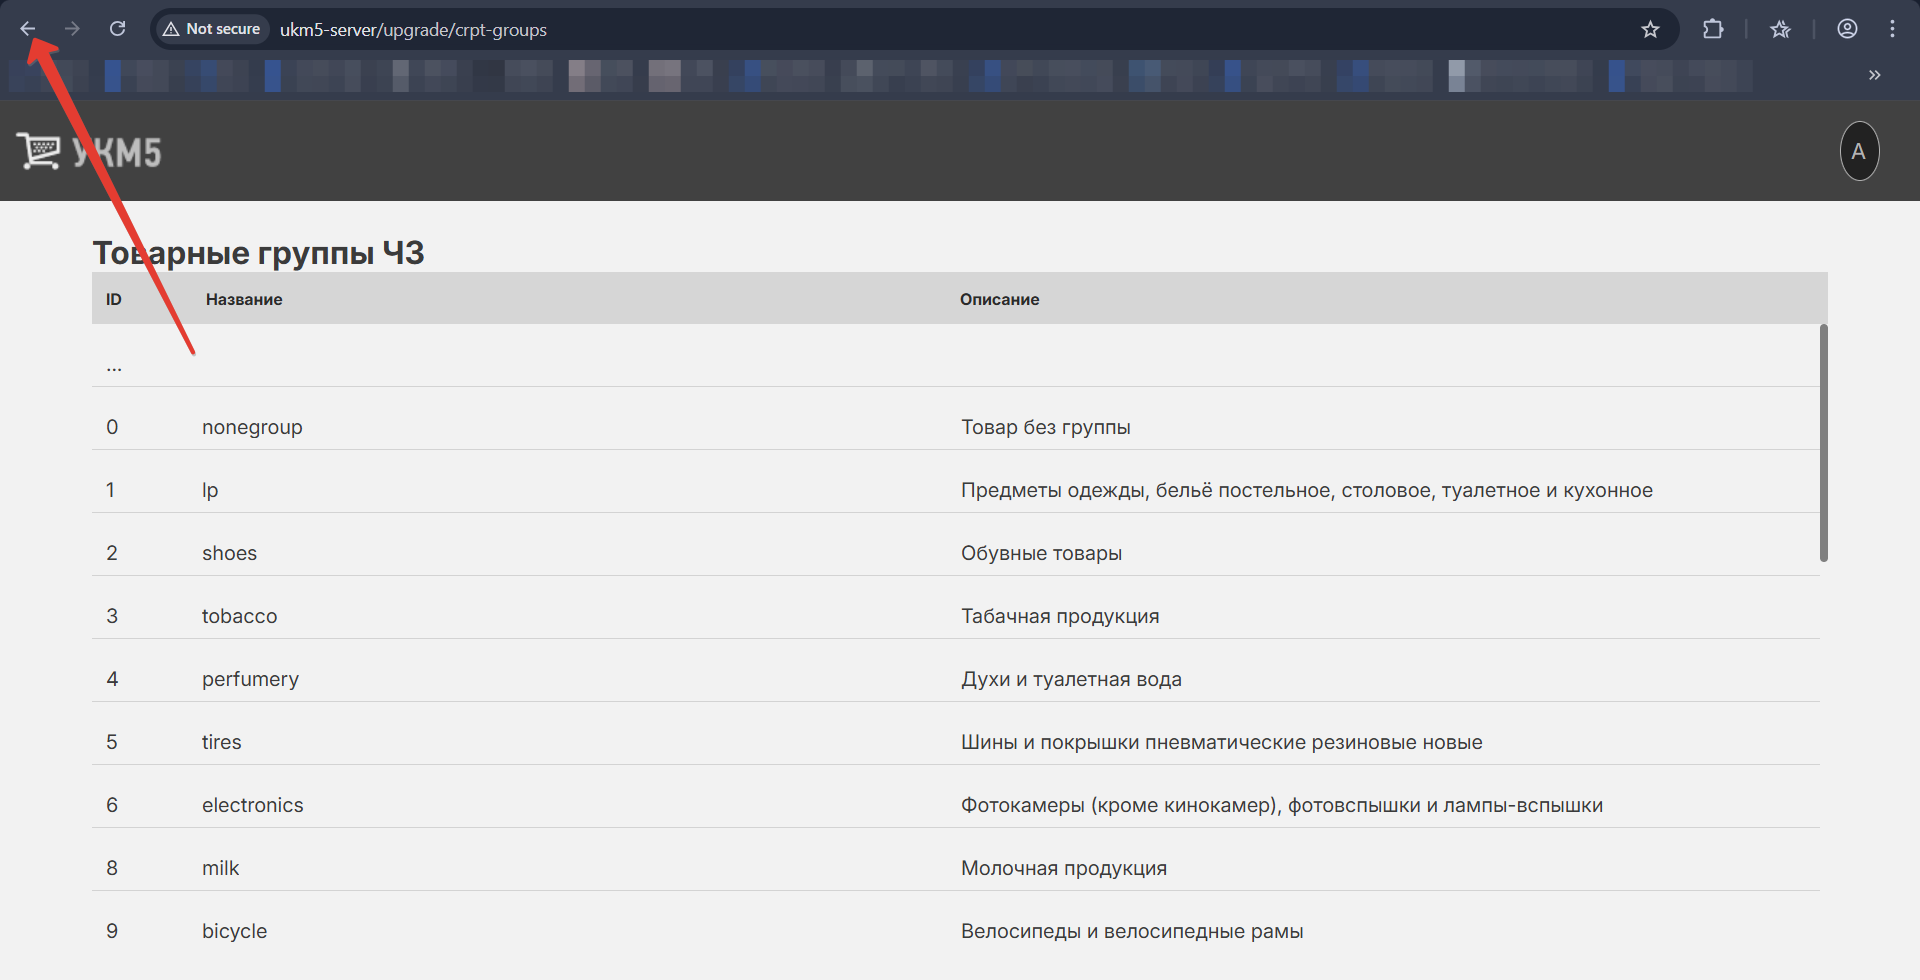The height and width of the screenshot is (980, 1920).
Task: Click the Описание column header
Action: click(999, 299)
